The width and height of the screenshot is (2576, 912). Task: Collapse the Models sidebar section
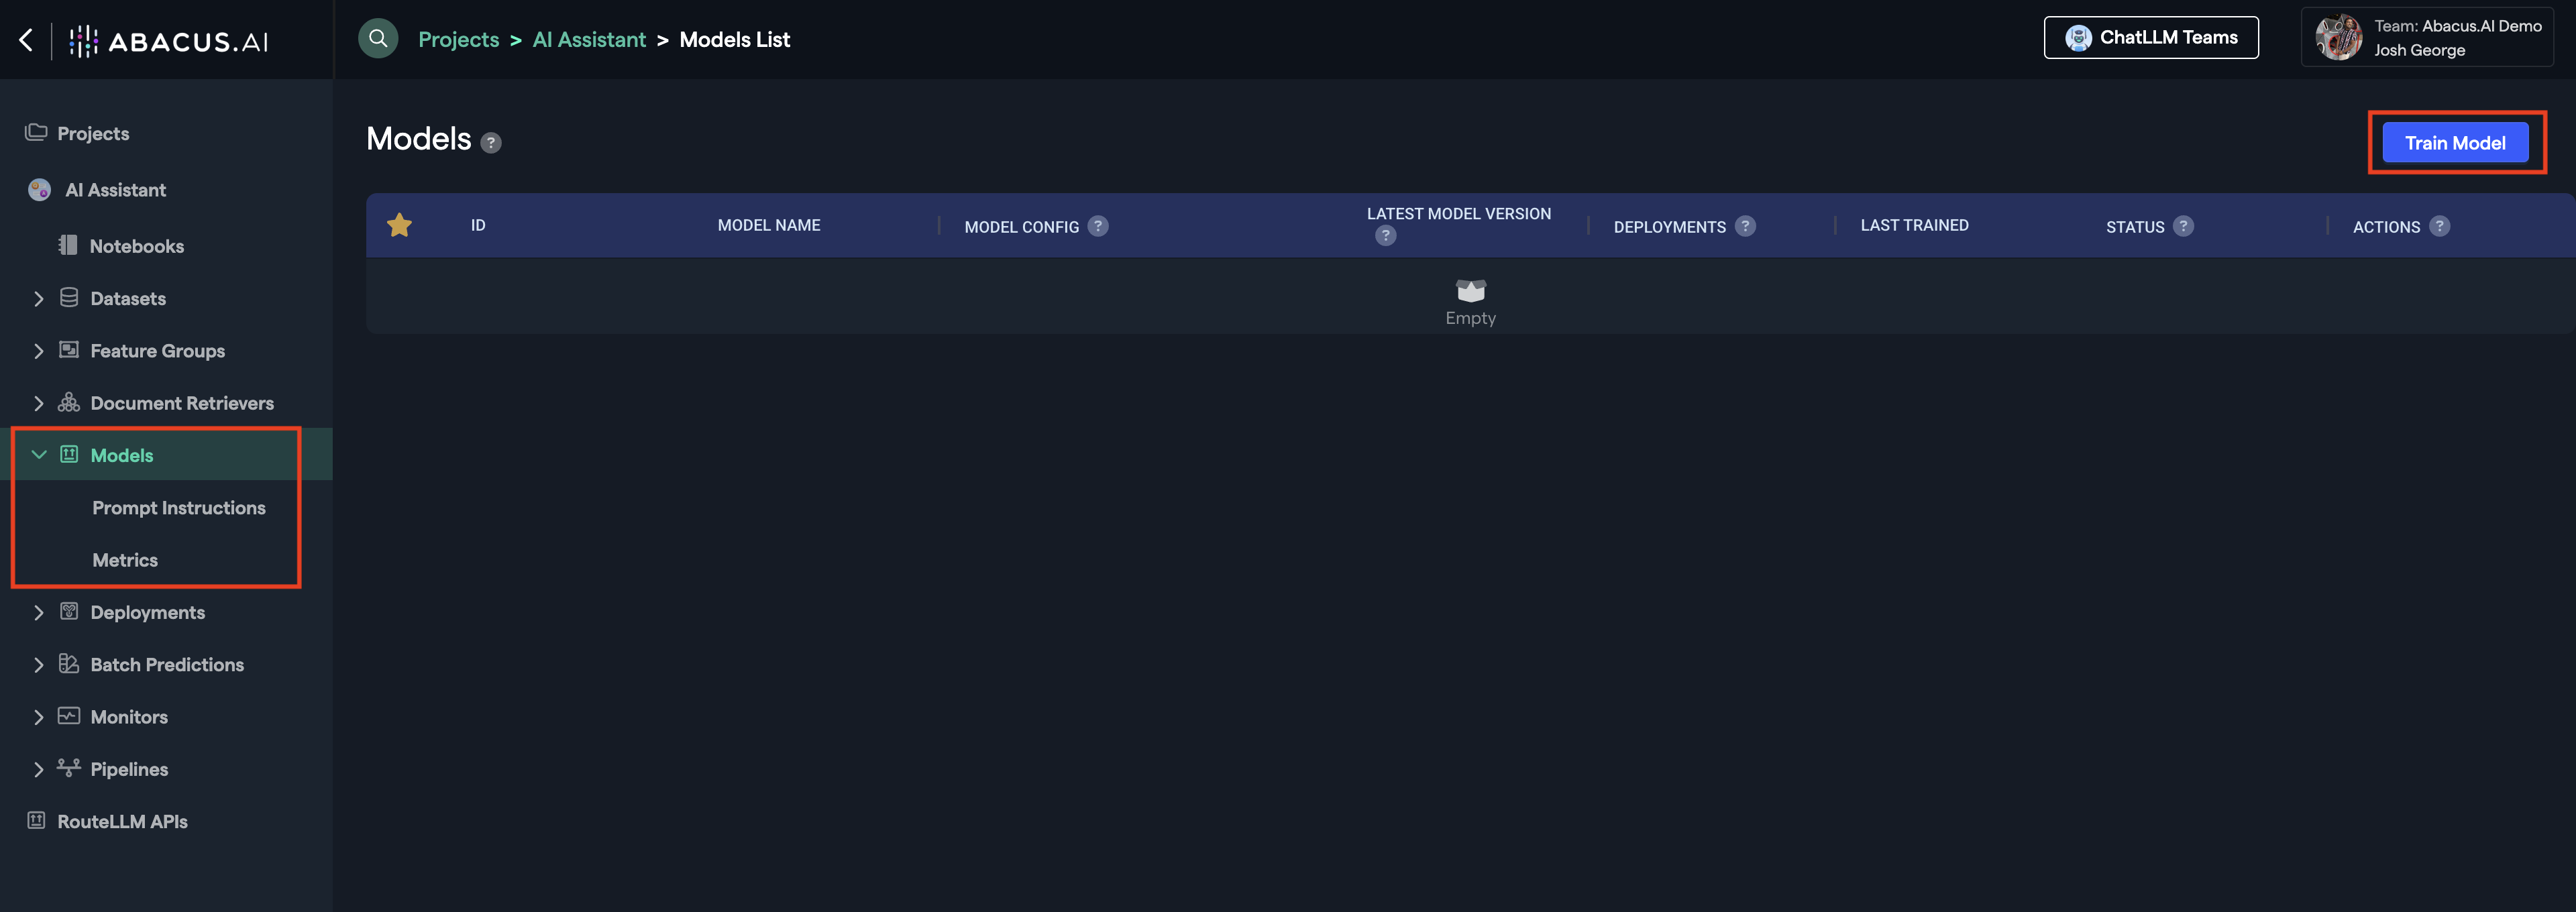click(39, 455)
